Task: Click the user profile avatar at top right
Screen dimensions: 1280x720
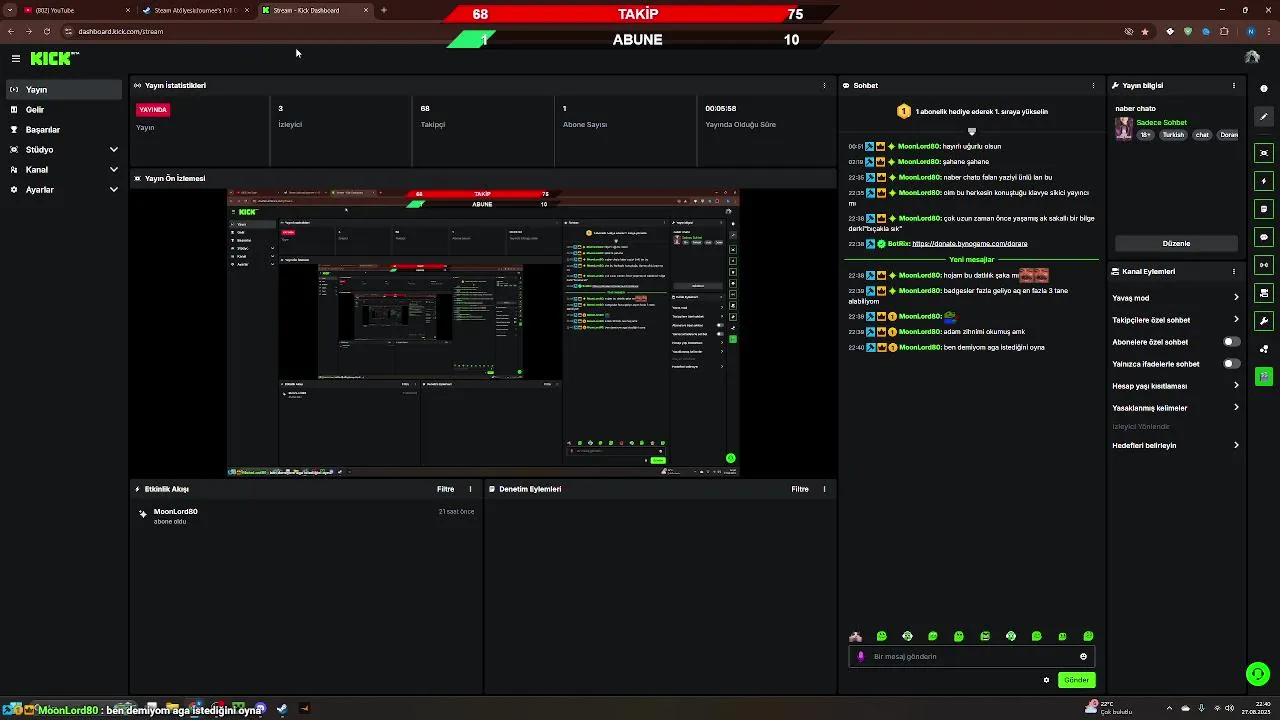Action: pos(1252,58)
